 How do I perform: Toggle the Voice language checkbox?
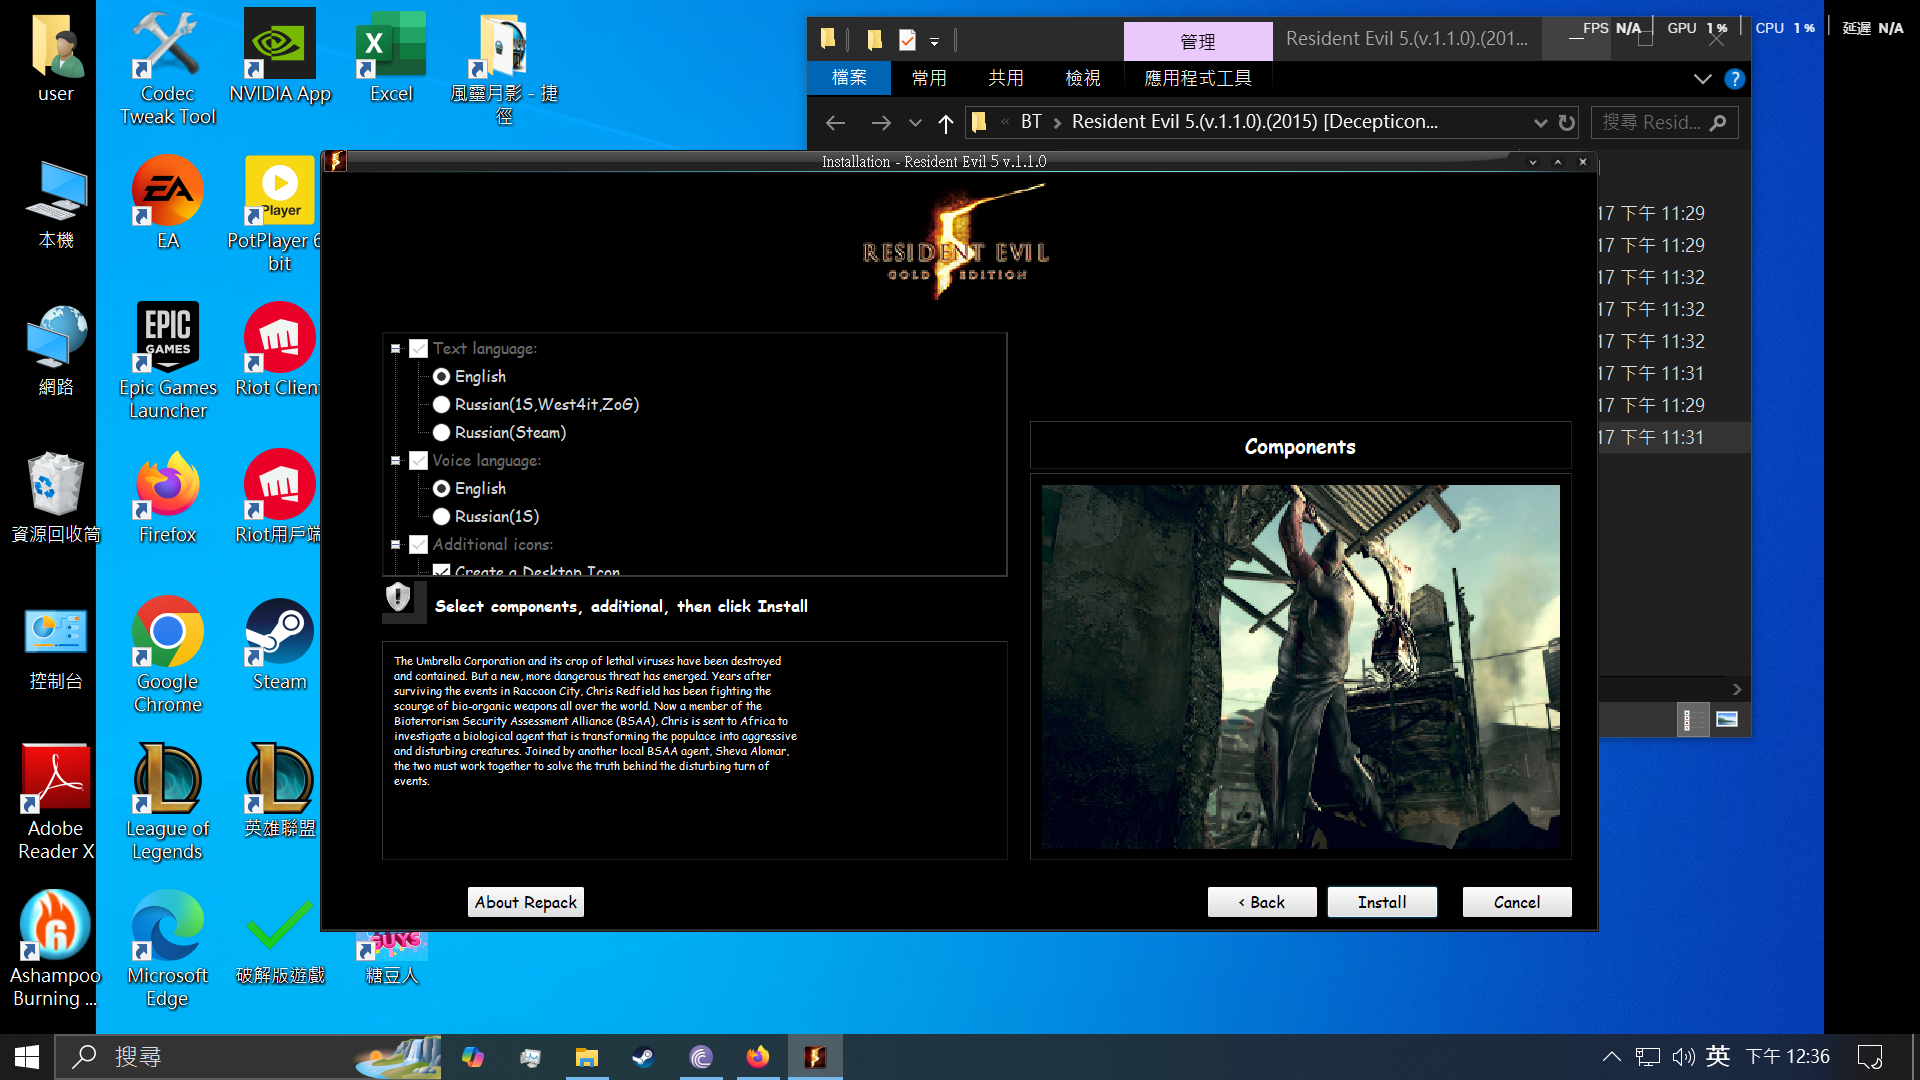(x=419, y=461)
